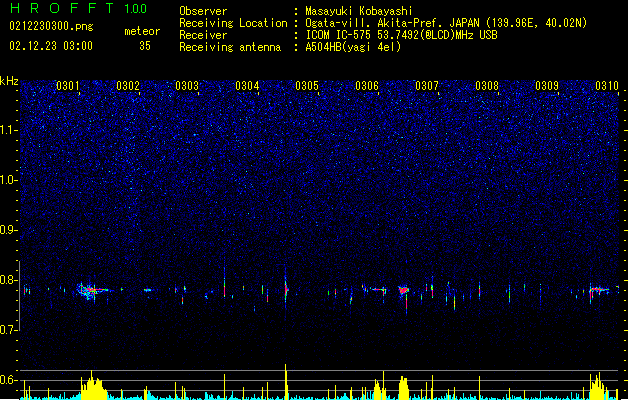Screen dimensions: 629x400
Task: Click the meteor count value 35
Action: [145, 46]
